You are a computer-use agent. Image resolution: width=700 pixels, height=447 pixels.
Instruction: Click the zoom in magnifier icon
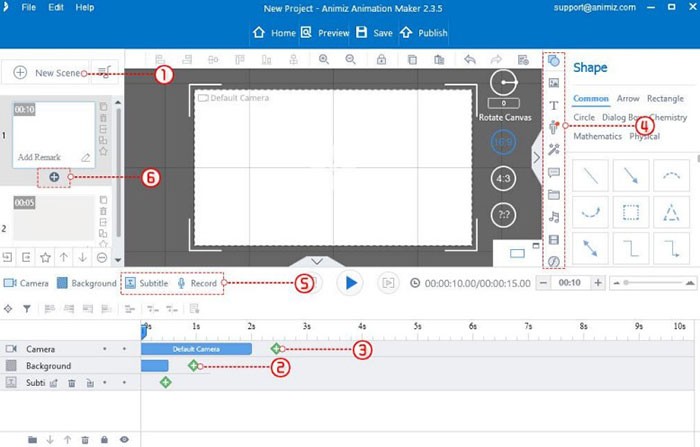323,60
